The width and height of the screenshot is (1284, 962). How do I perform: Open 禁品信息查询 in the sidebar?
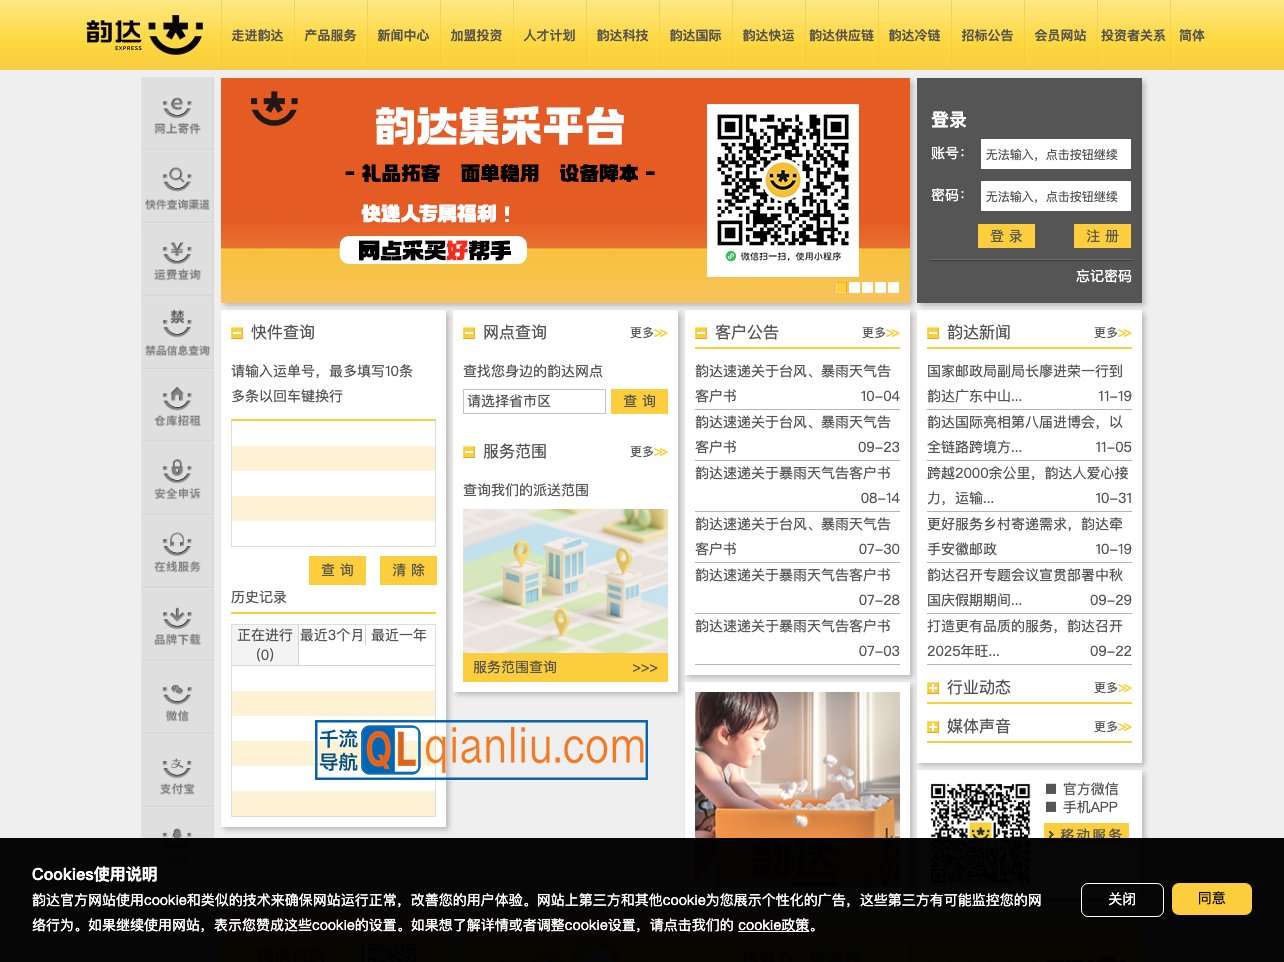tap(177, 333)
